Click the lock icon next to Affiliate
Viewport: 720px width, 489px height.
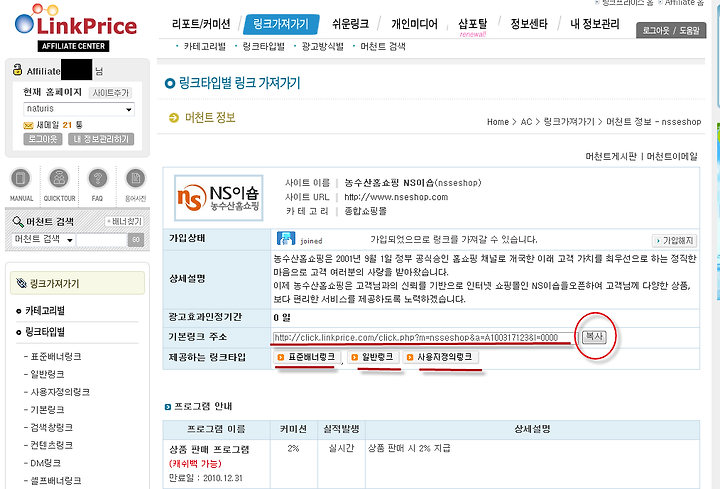(17, 70)
